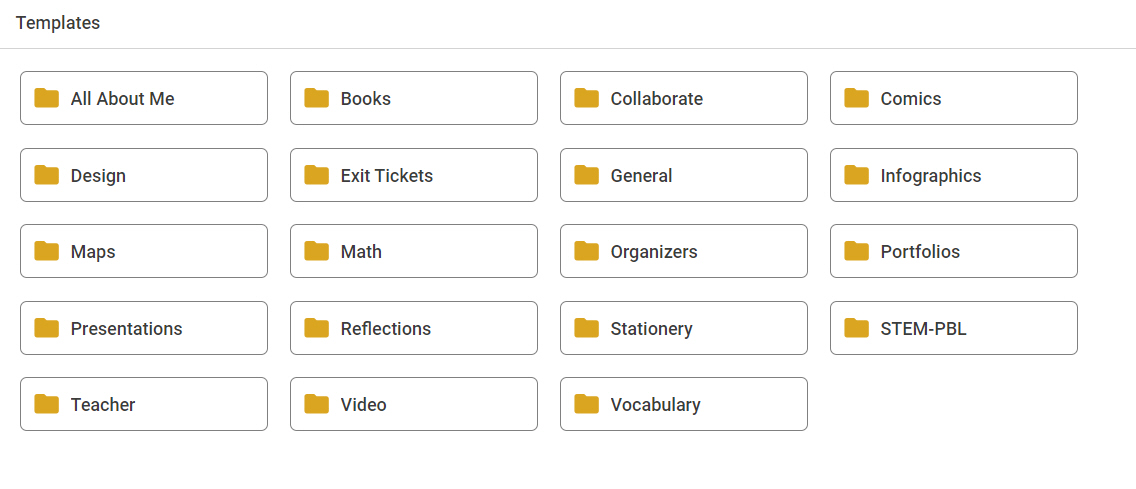The height and width of the screenshot is (489, 1136).
Task: Click the Reflections folder icon
Action: (x=317, y=328)
